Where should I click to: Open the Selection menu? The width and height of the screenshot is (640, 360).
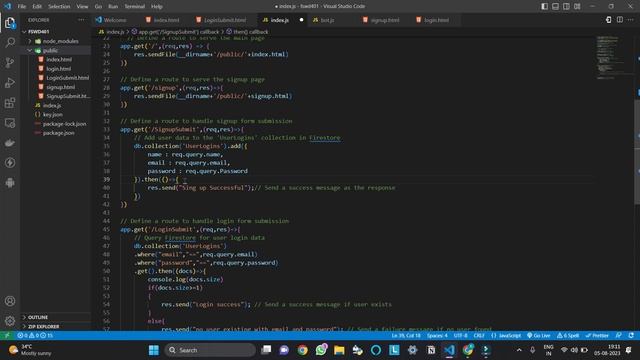[x=59, y=7]
